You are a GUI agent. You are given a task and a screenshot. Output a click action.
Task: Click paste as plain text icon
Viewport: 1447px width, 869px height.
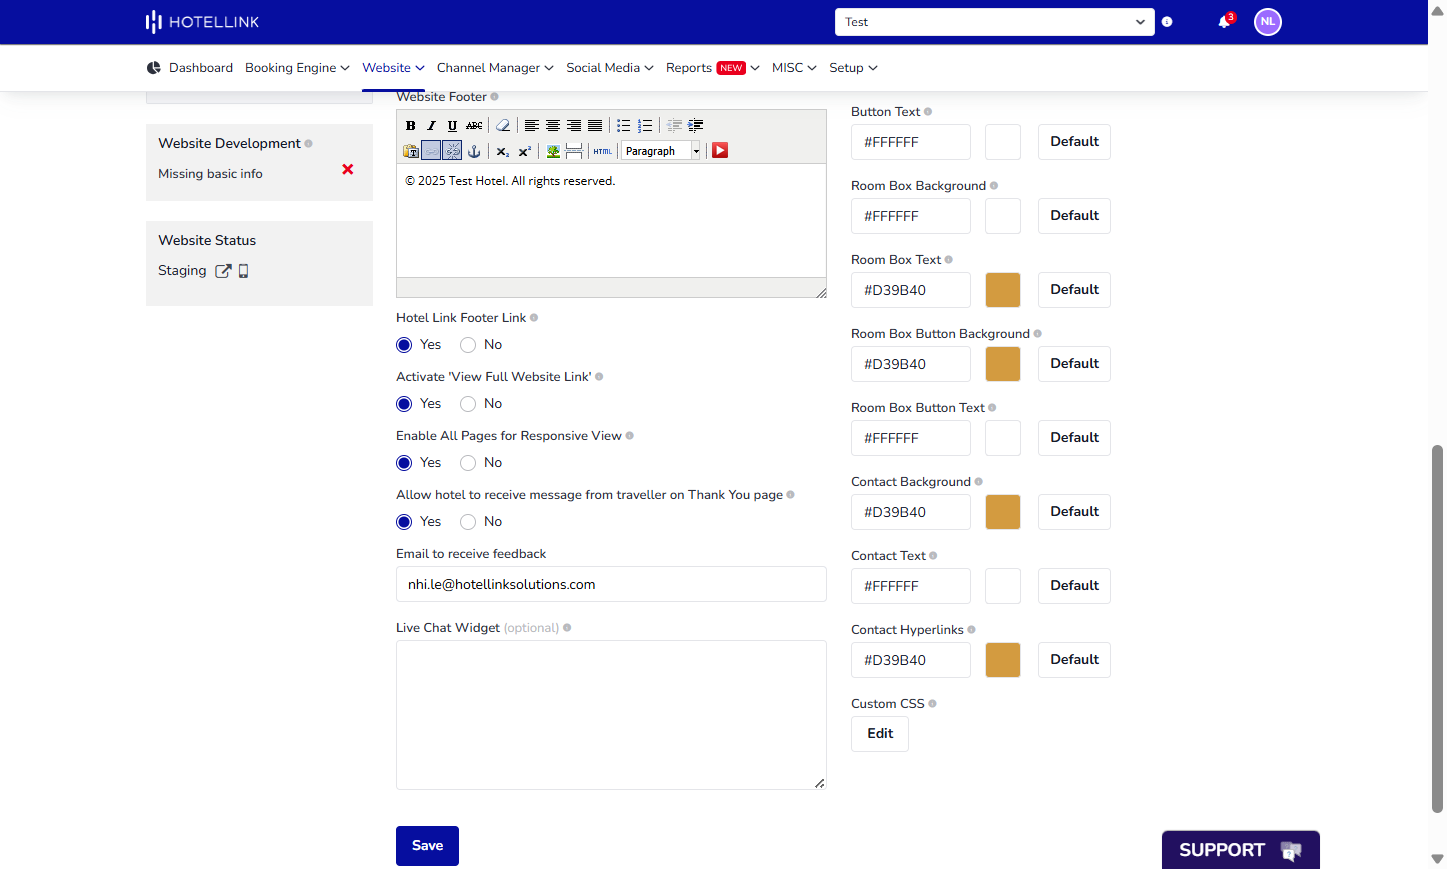click(x=410, y=151)
